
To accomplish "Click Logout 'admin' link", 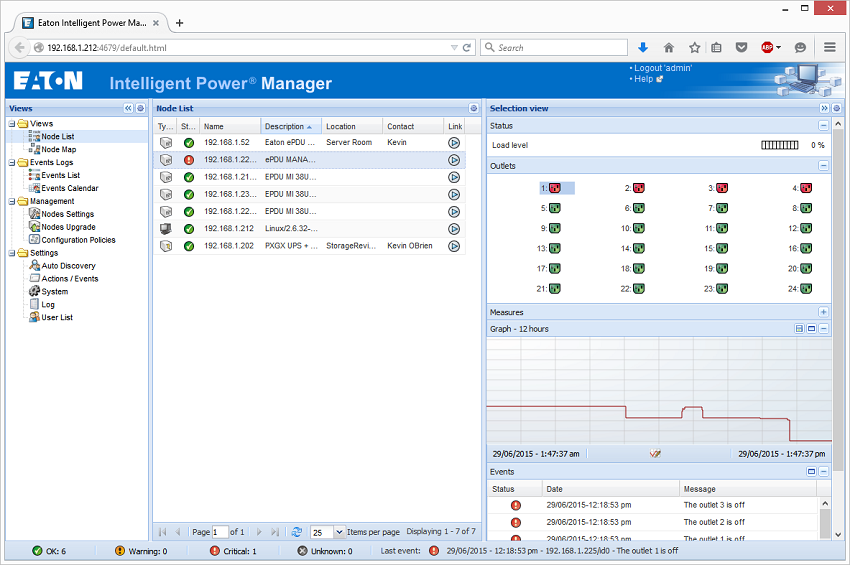I will [x=662, y=68].
